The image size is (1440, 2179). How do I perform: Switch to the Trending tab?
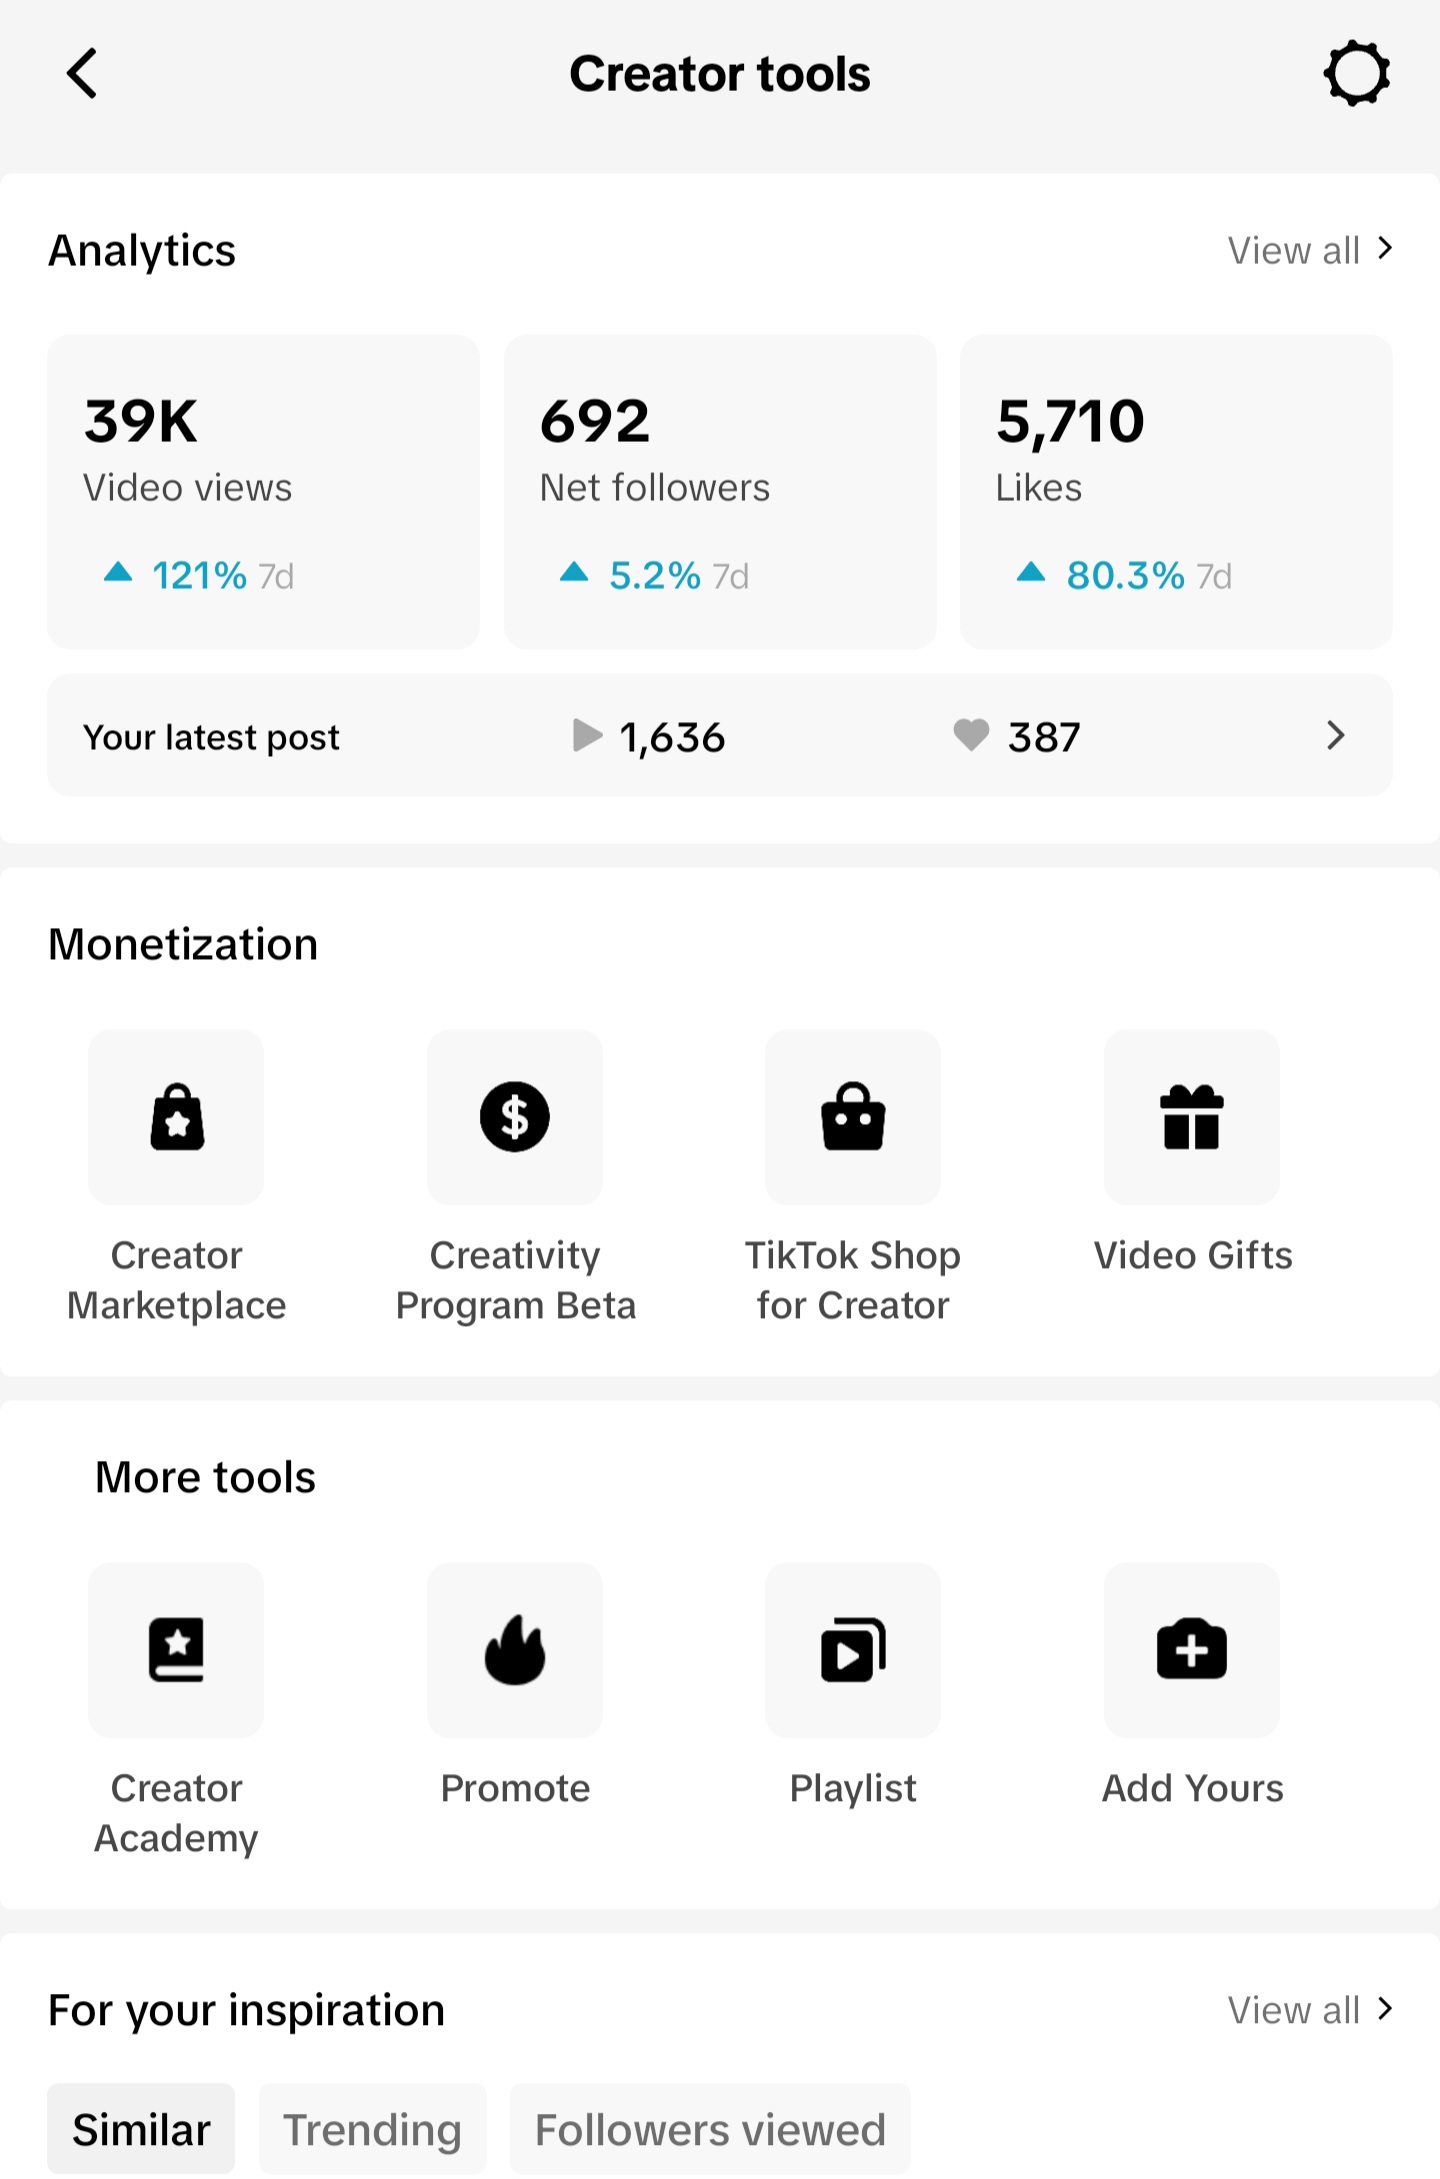[373, 2130]
